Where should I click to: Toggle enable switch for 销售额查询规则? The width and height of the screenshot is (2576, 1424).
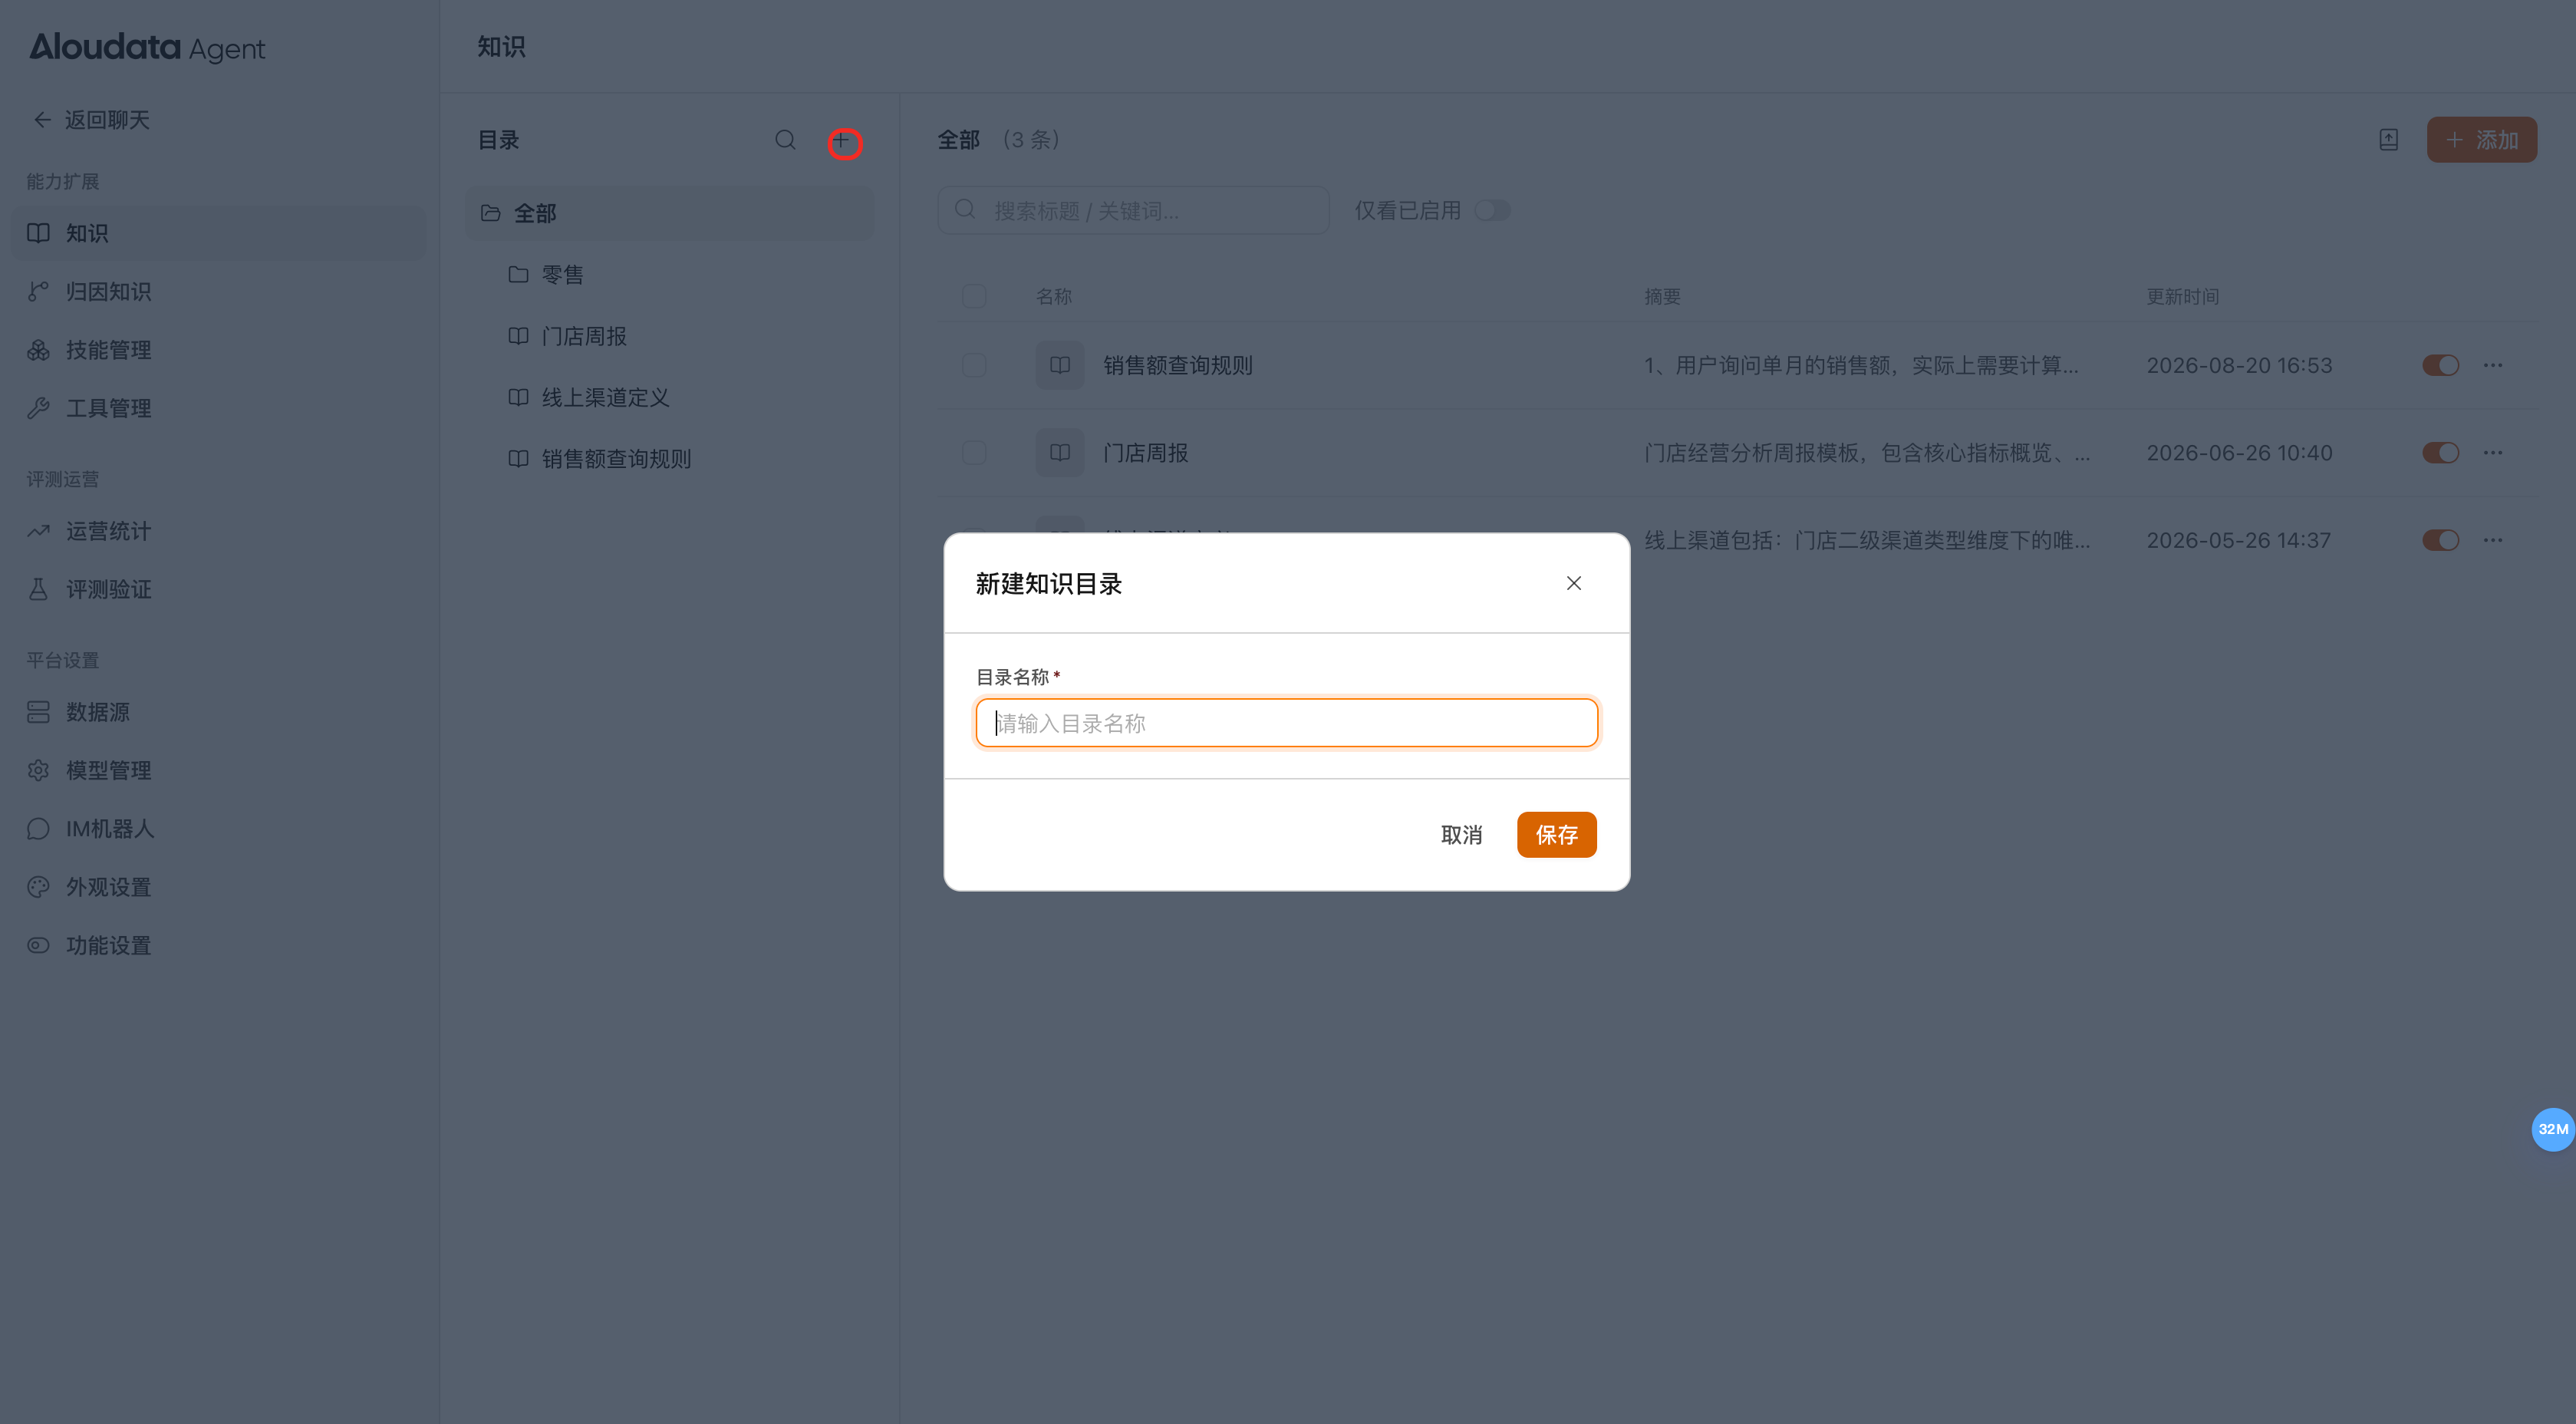coord(2440,365)
